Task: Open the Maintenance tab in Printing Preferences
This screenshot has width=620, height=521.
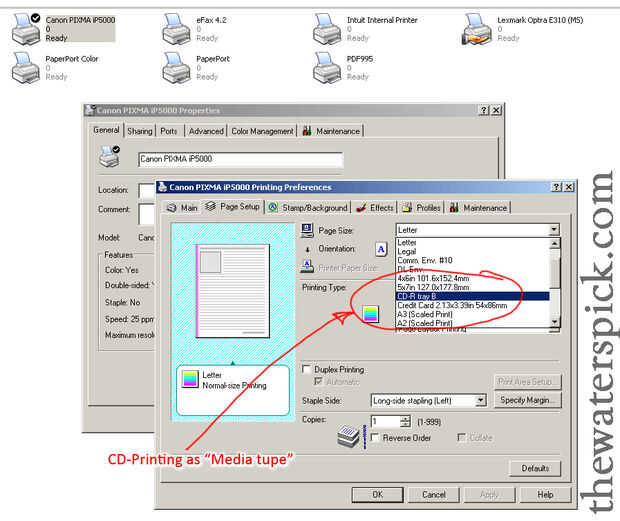Action: click(x=478, y=208)
